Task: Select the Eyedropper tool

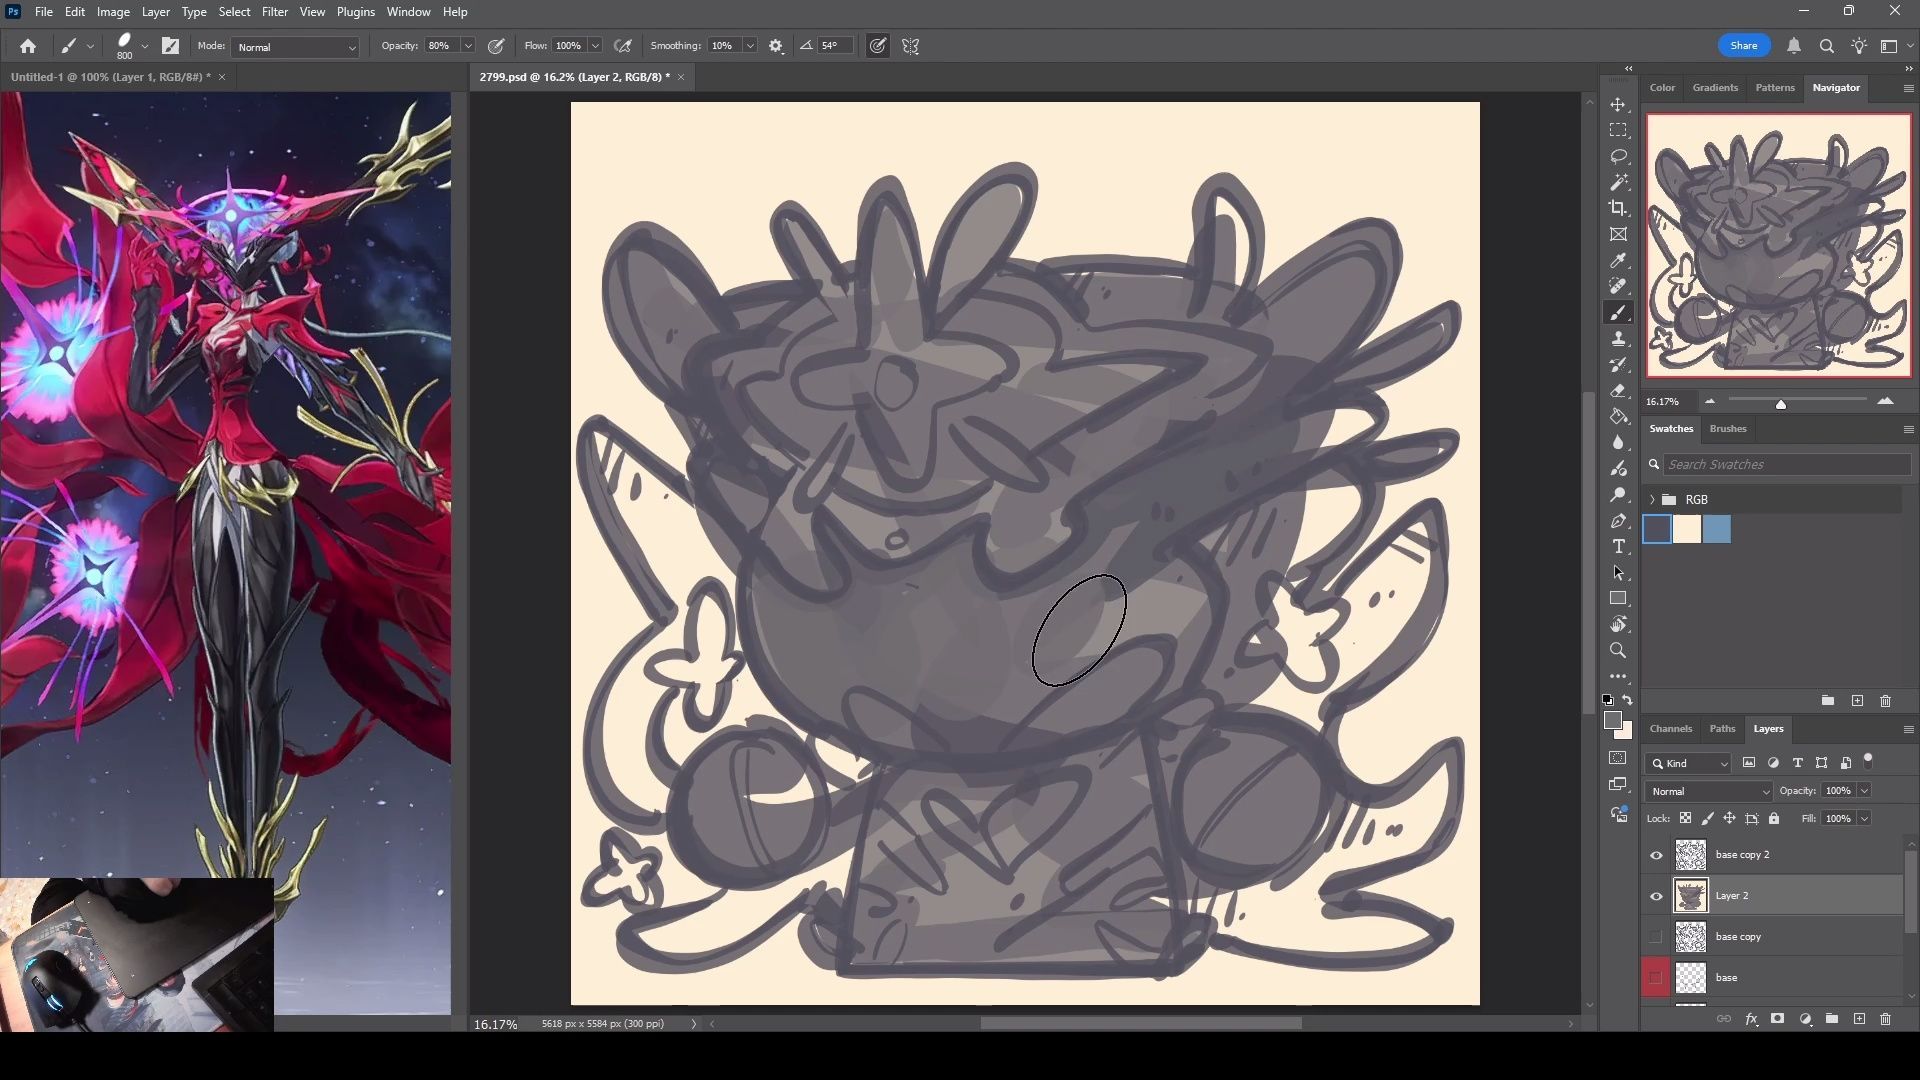Action: (x=1618, y=261)
